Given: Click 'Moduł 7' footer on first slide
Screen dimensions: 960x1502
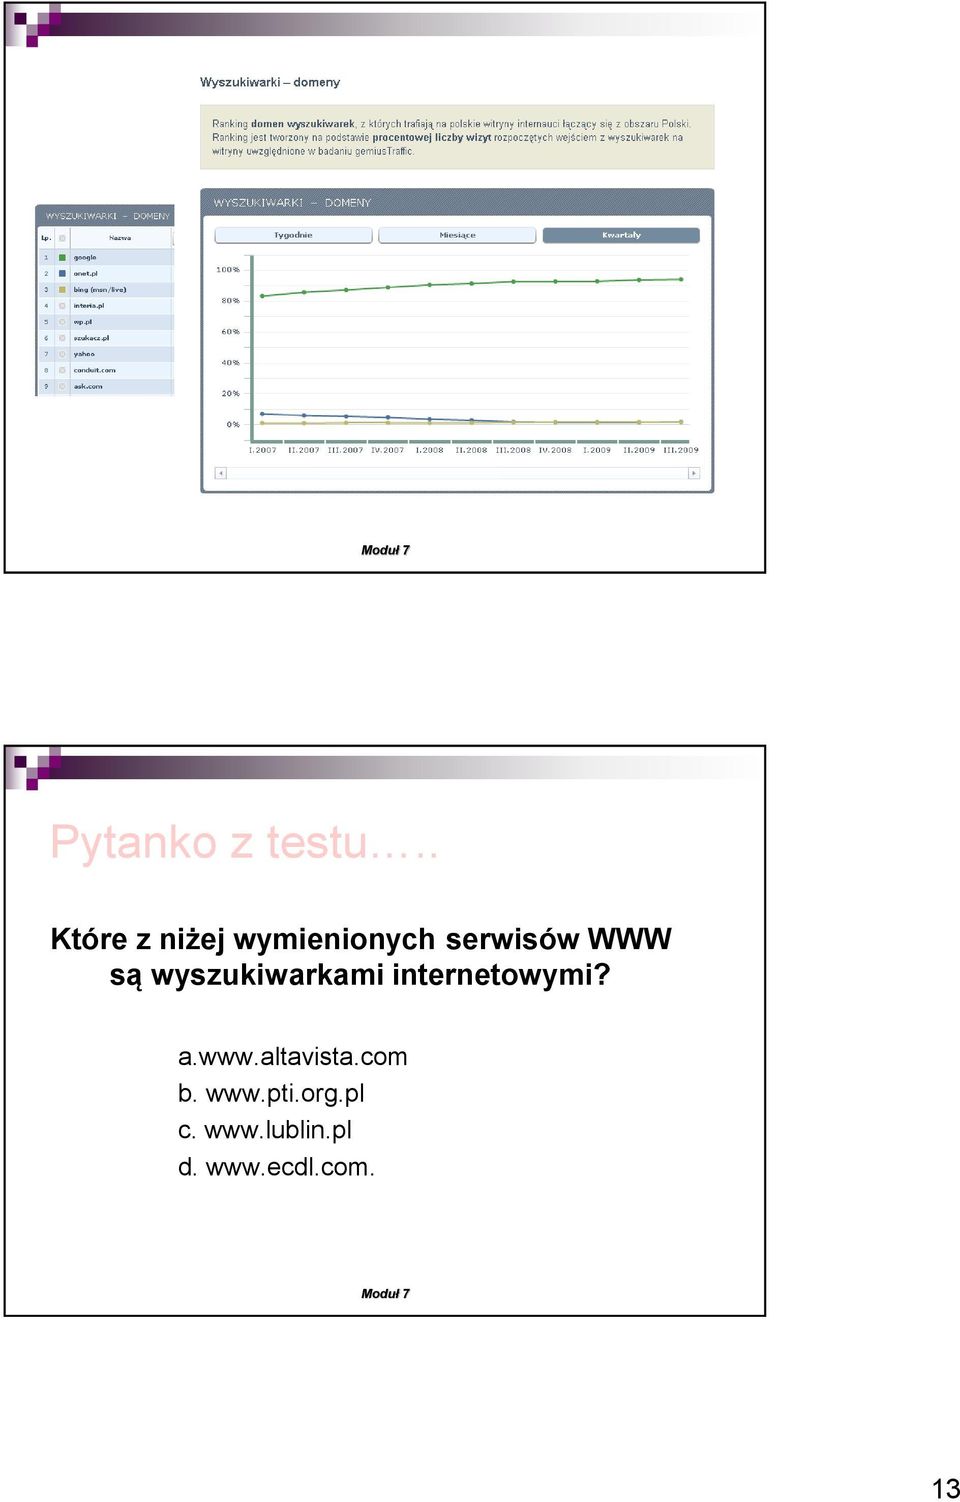Looking at the screenshot, I should (385, 550).
